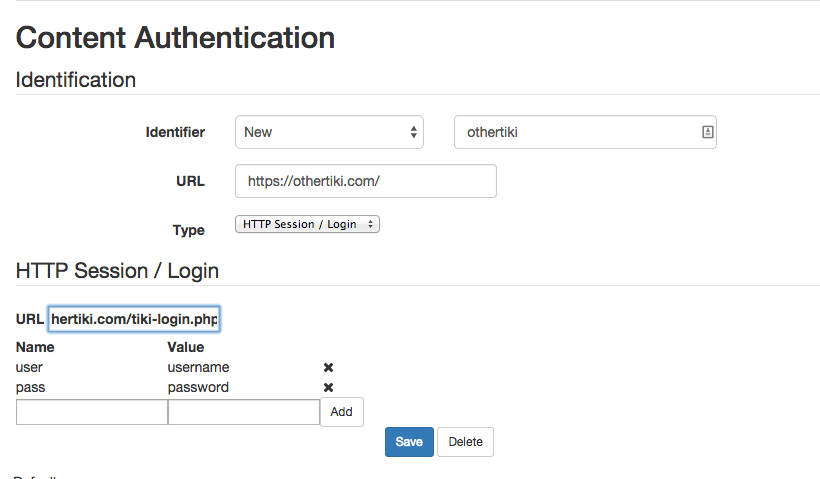The height and width of the screenshot is (479, 820).
Task: Focus the empty Name input field
Action: click(92, 412)
